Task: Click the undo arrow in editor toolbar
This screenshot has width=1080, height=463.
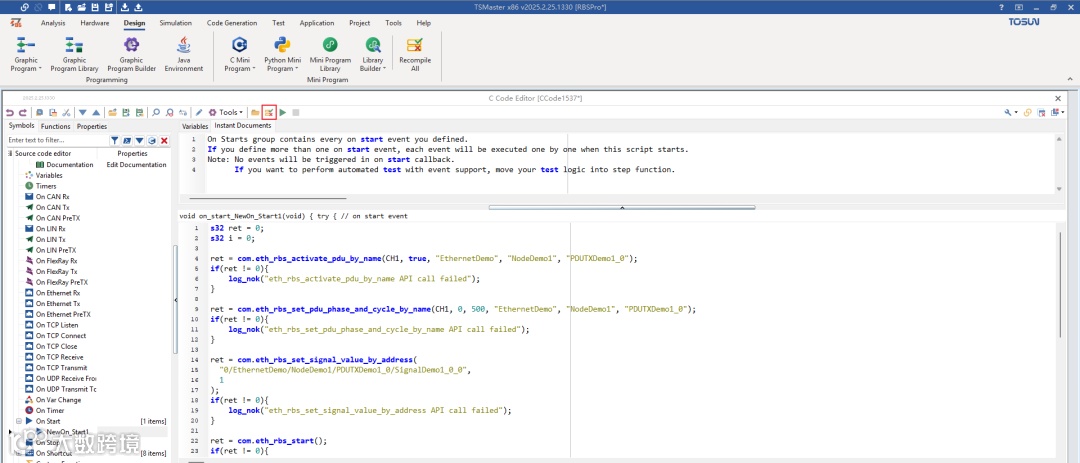Action: point(10,112)
